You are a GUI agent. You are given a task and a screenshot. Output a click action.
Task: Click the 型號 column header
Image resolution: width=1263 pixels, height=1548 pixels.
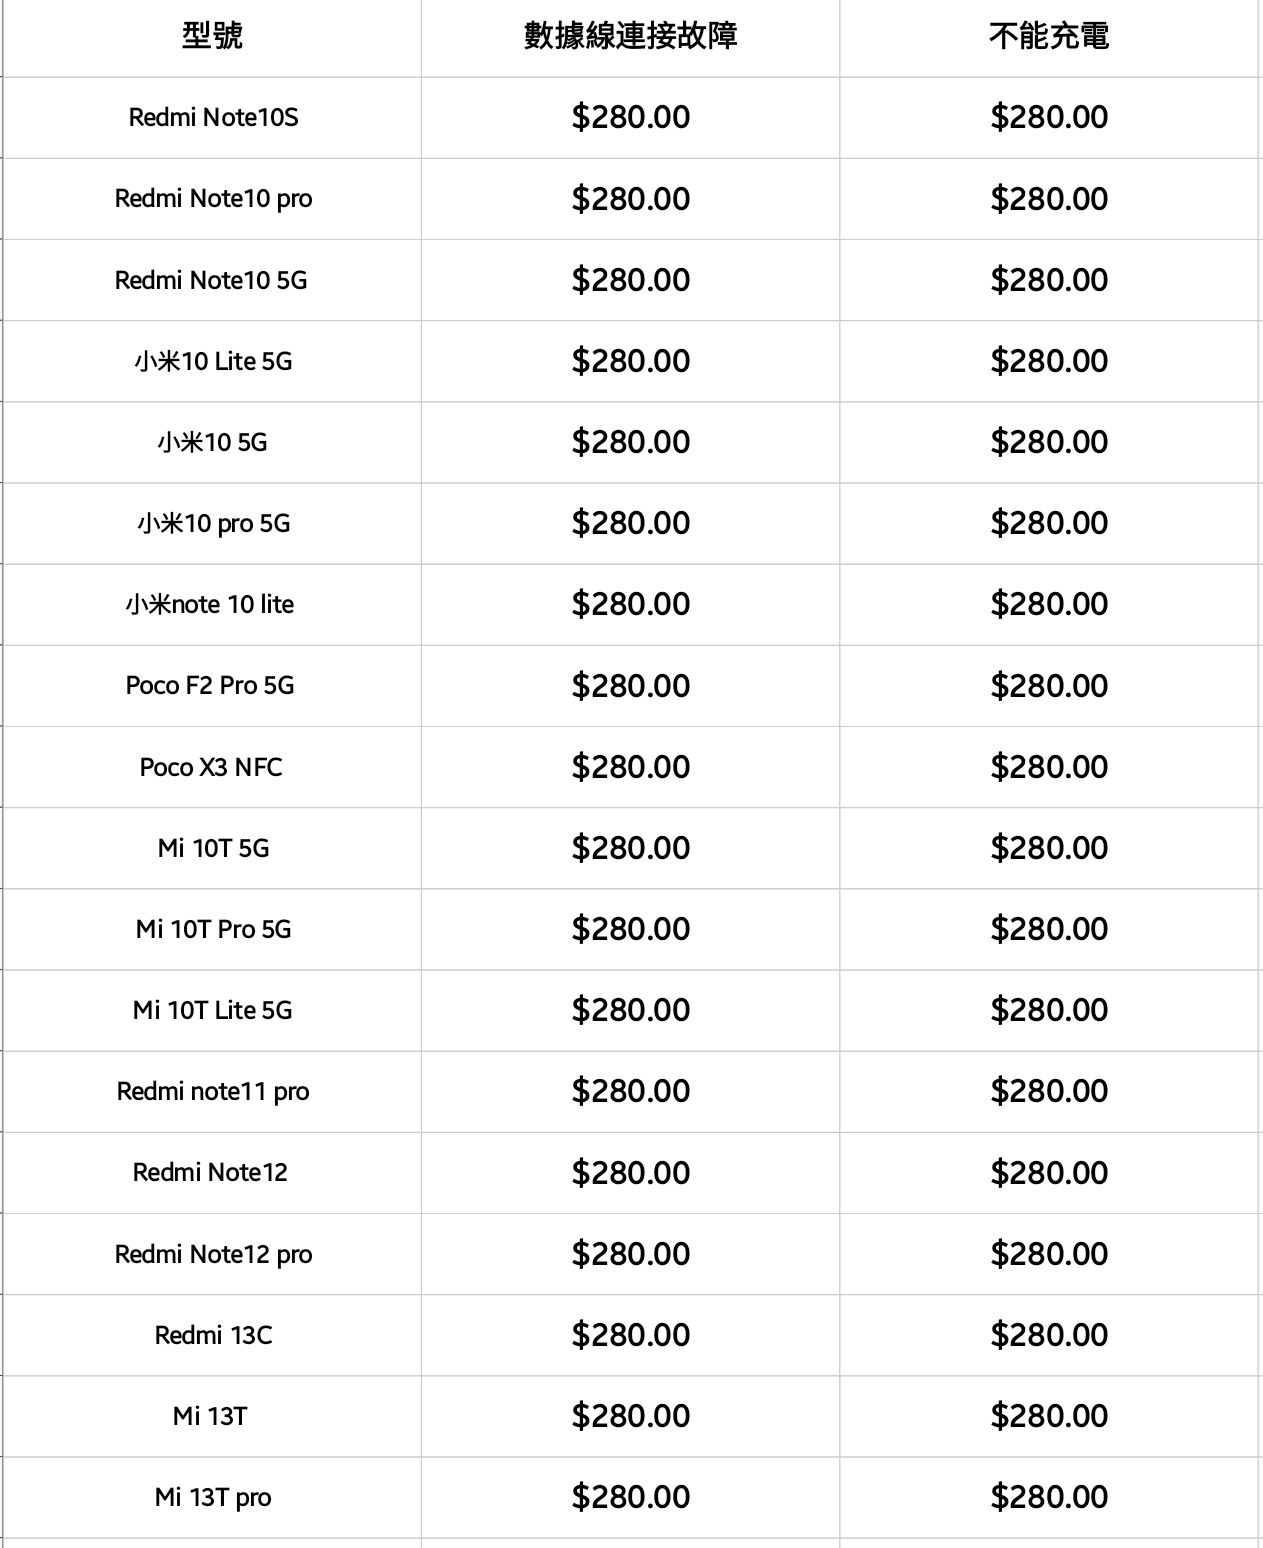click(x=212, y=37)
